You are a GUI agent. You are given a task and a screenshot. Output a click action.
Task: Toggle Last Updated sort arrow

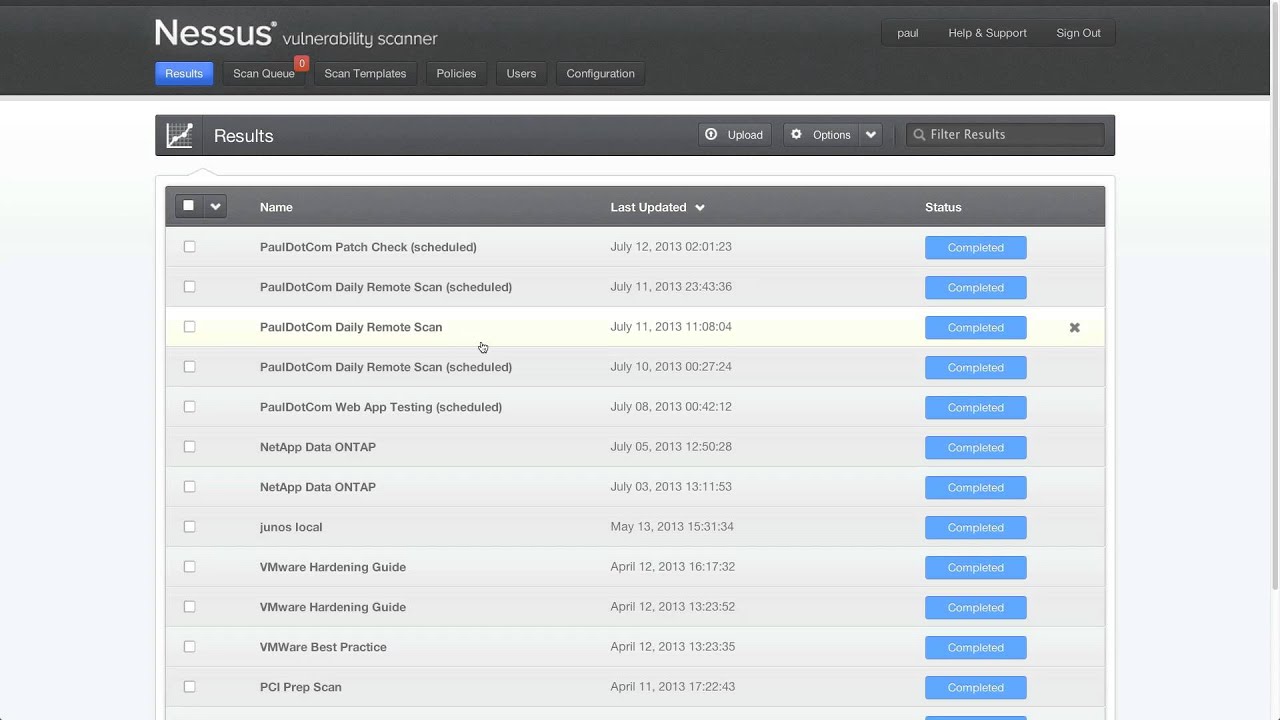700,207
